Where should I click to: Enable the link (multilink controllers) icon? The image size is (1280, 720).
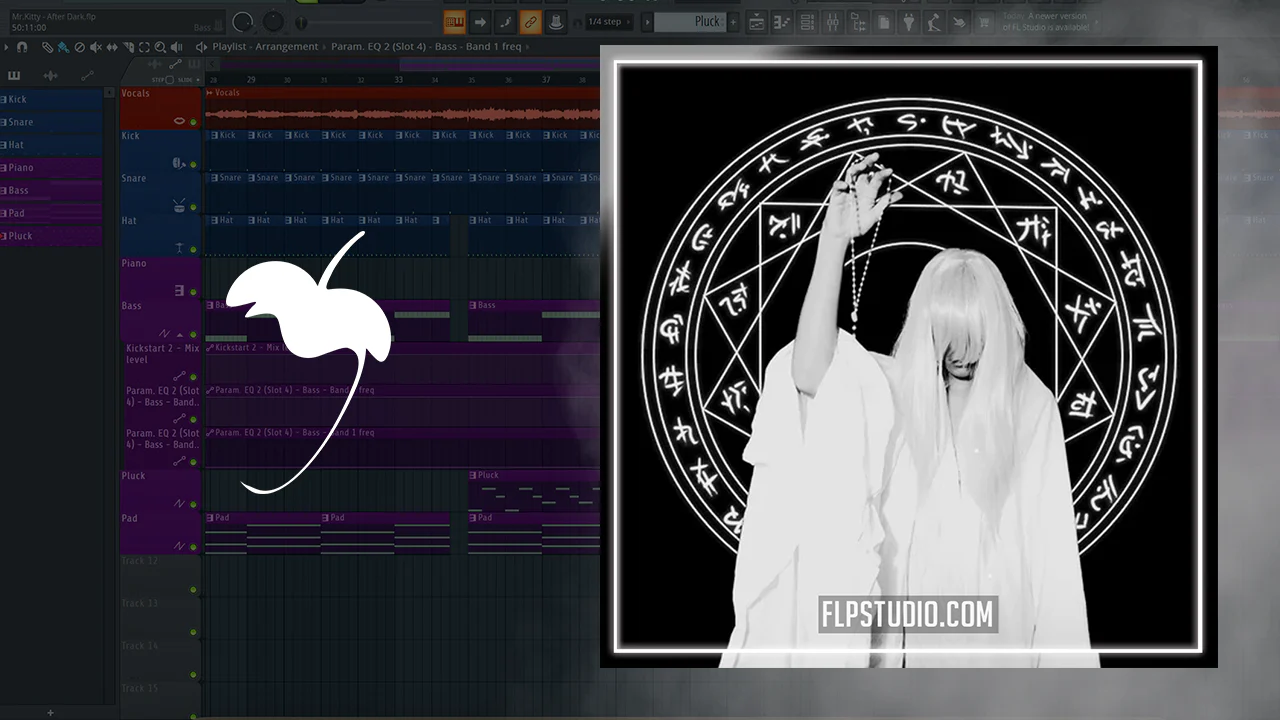(x=531, y=21)
